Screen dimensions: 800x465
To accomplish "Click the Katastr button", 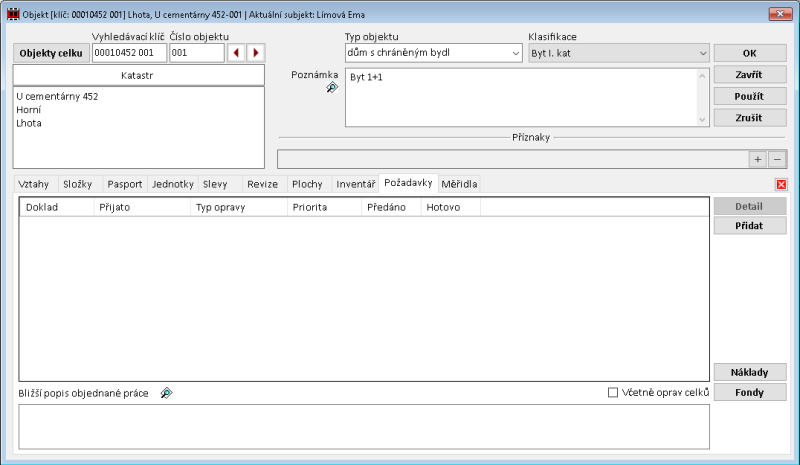I will [138, 75].
